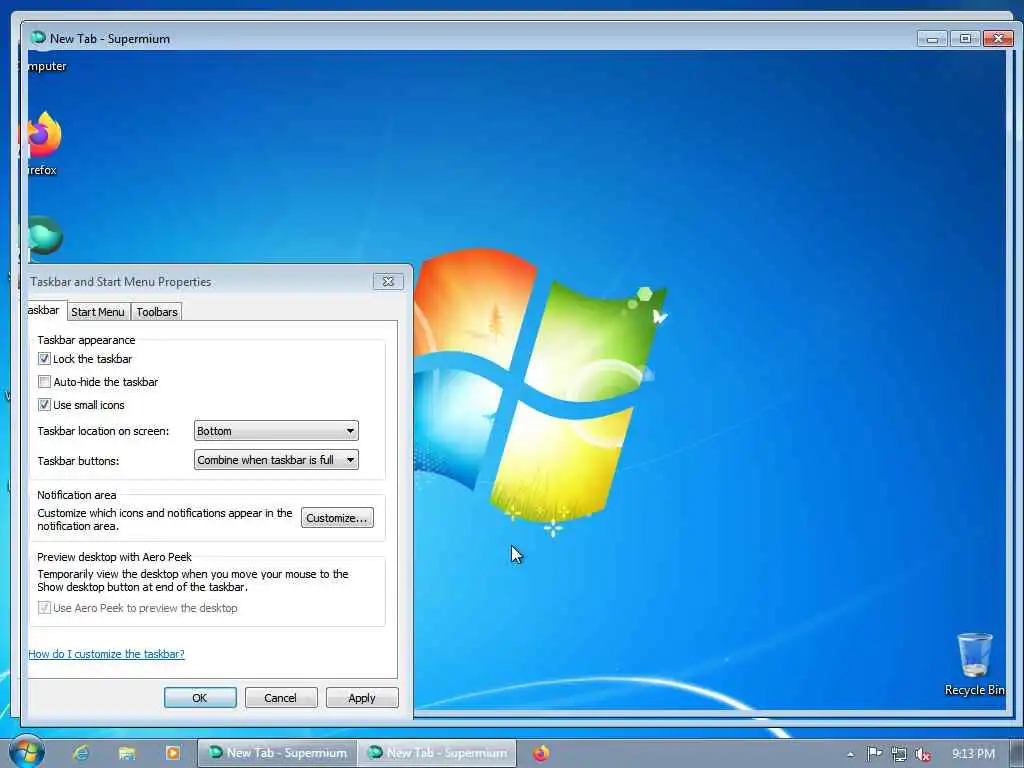Open the Start menu orb
The image size is (1024, 768).
[27, 752]
